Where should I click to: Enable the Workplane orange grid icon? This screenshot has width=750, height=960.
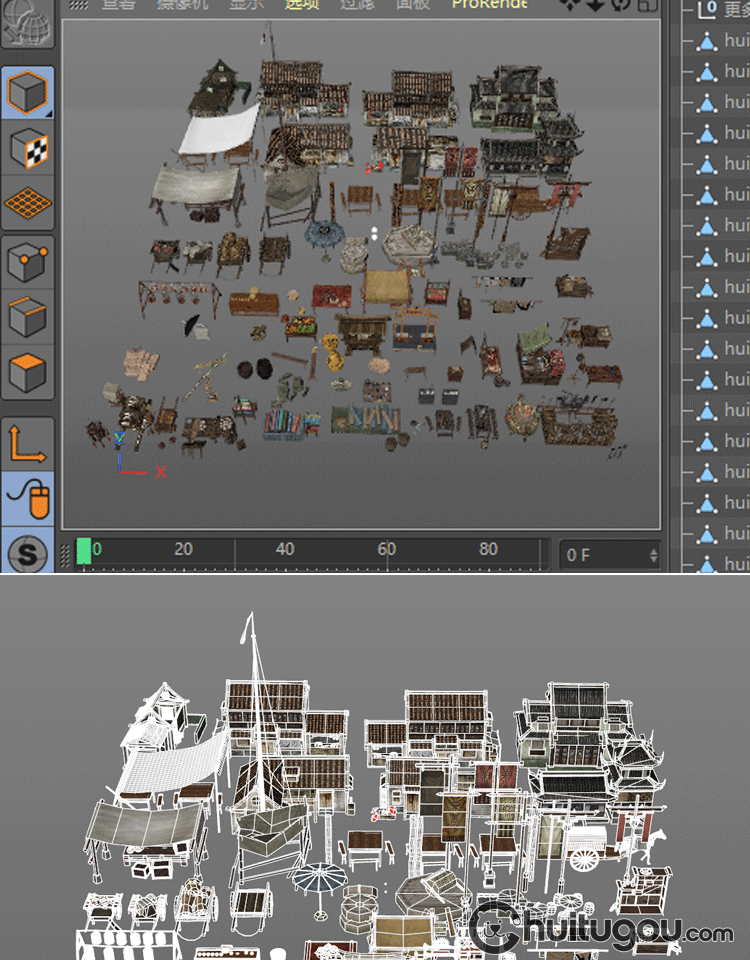point(27,204)
